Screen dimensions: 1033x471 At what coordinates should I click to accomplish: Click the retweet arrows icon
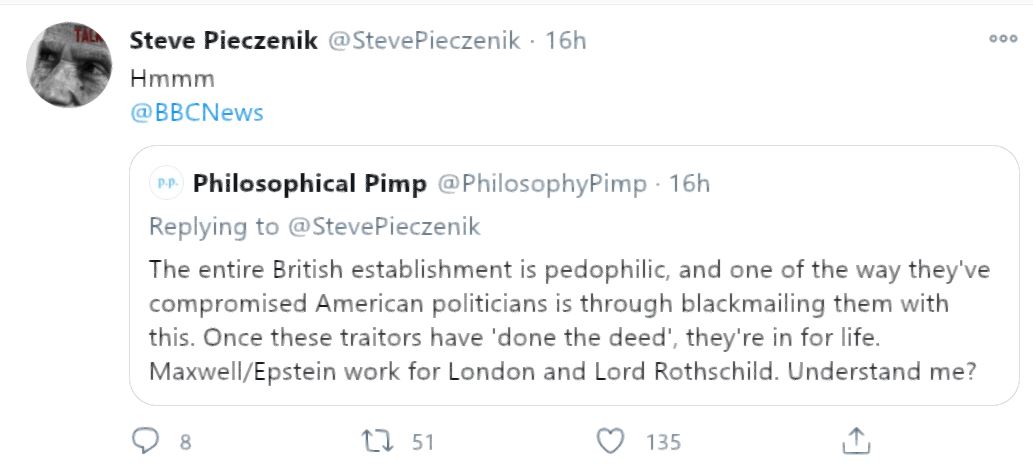377,441
